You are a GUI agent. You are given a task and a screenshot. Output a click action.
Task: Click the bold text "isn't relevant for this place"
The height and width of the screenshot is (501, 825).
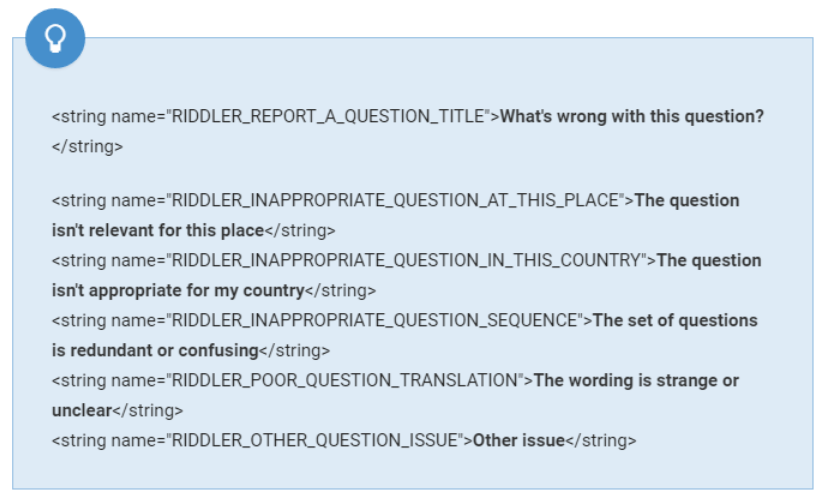click(x=157, y=230)
